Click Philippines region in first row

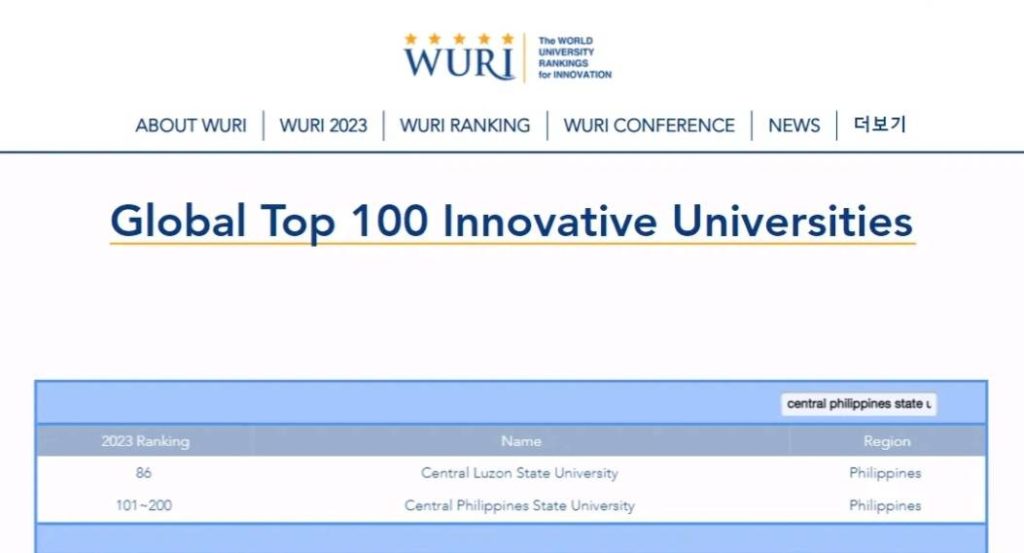(x=885, y=473)
